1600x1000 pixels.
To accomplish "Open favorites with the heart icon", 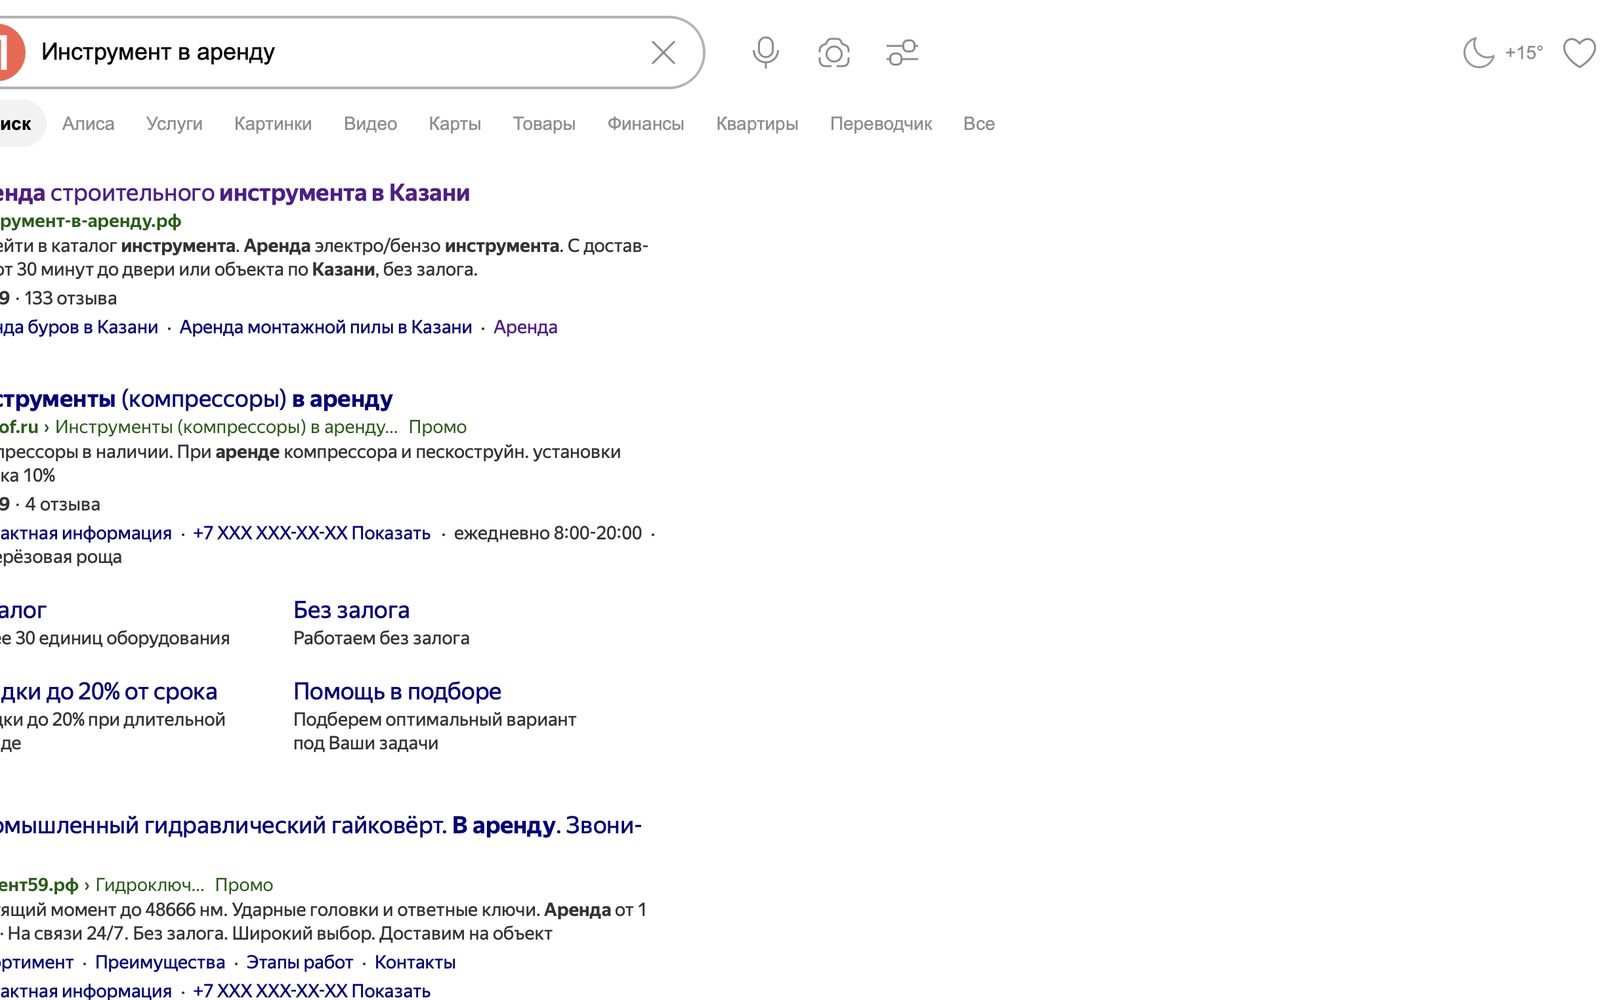I will tap(1580, 52).
